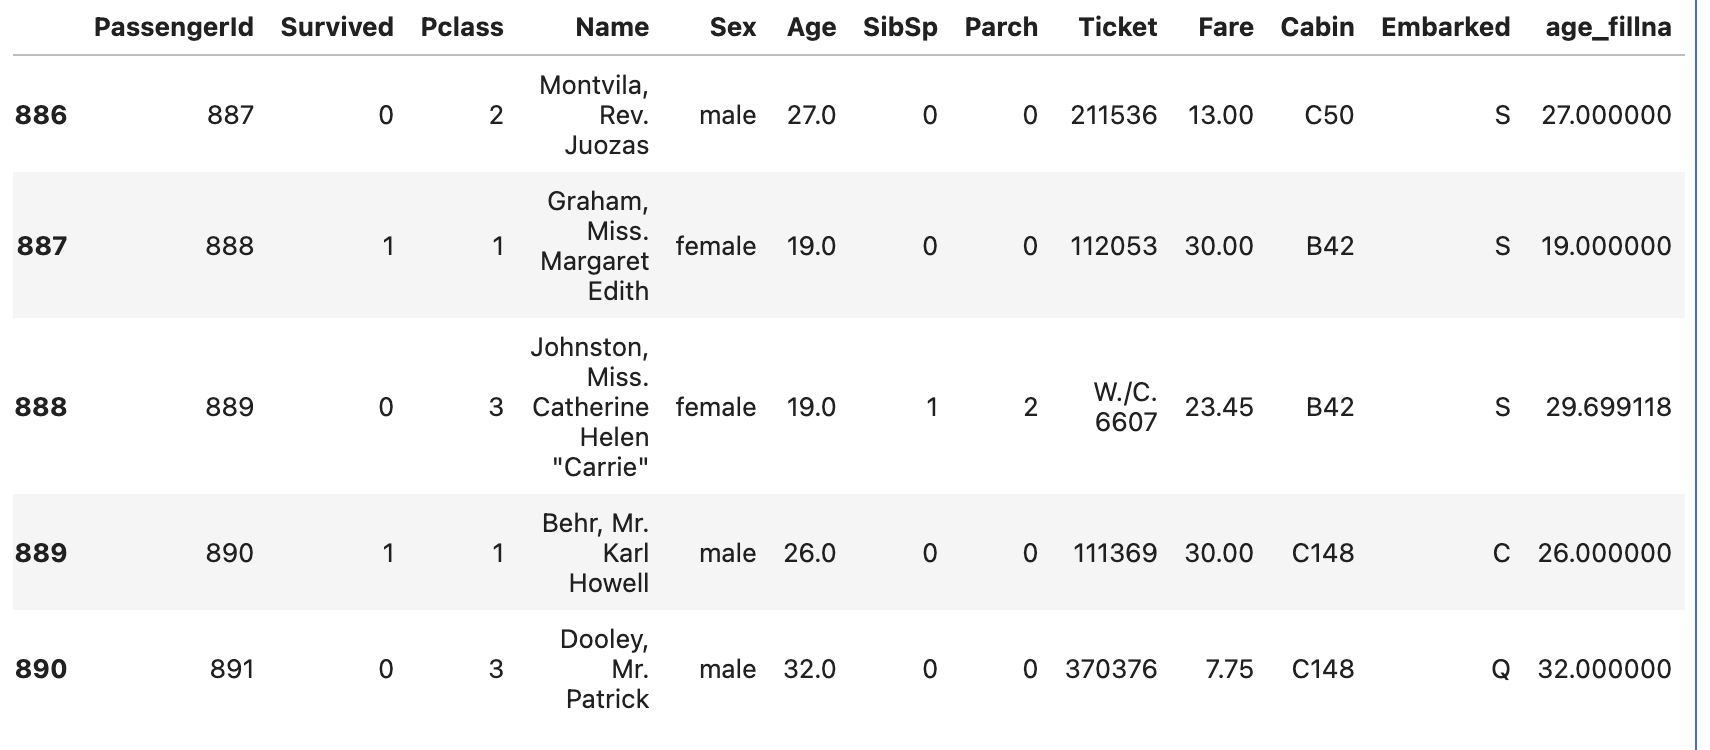The height and width of the screenshot is (750, 1710).
Task: Select the fare value 7.75
Action: coord(1228,669)
